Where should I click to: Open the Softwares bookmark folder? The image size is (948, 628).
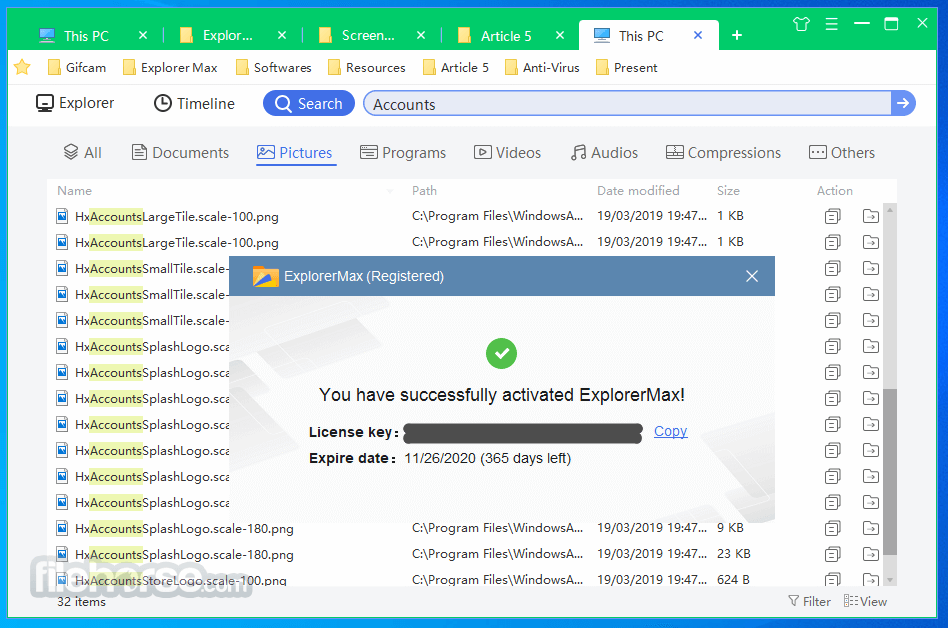pyautogui.click(x=274, y=68)
